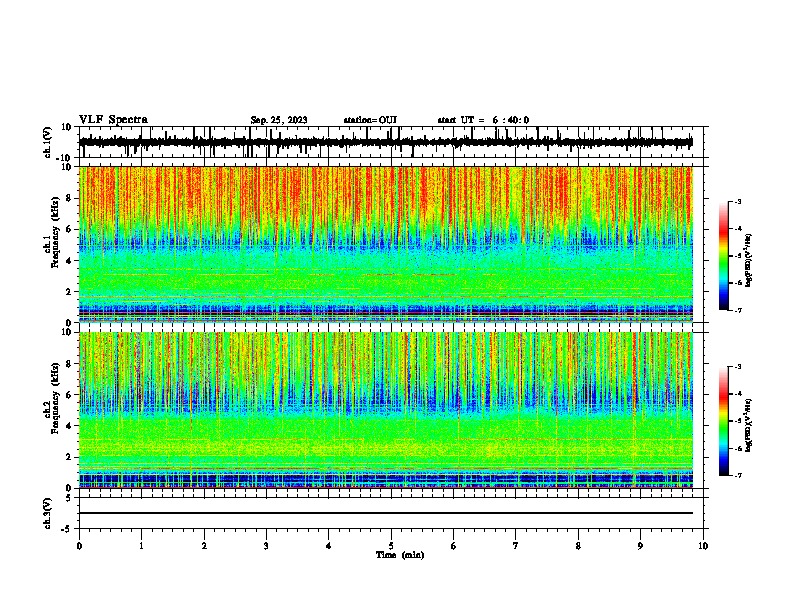Click the ch.1 color bar '-3' label

(x=737, y=201)
